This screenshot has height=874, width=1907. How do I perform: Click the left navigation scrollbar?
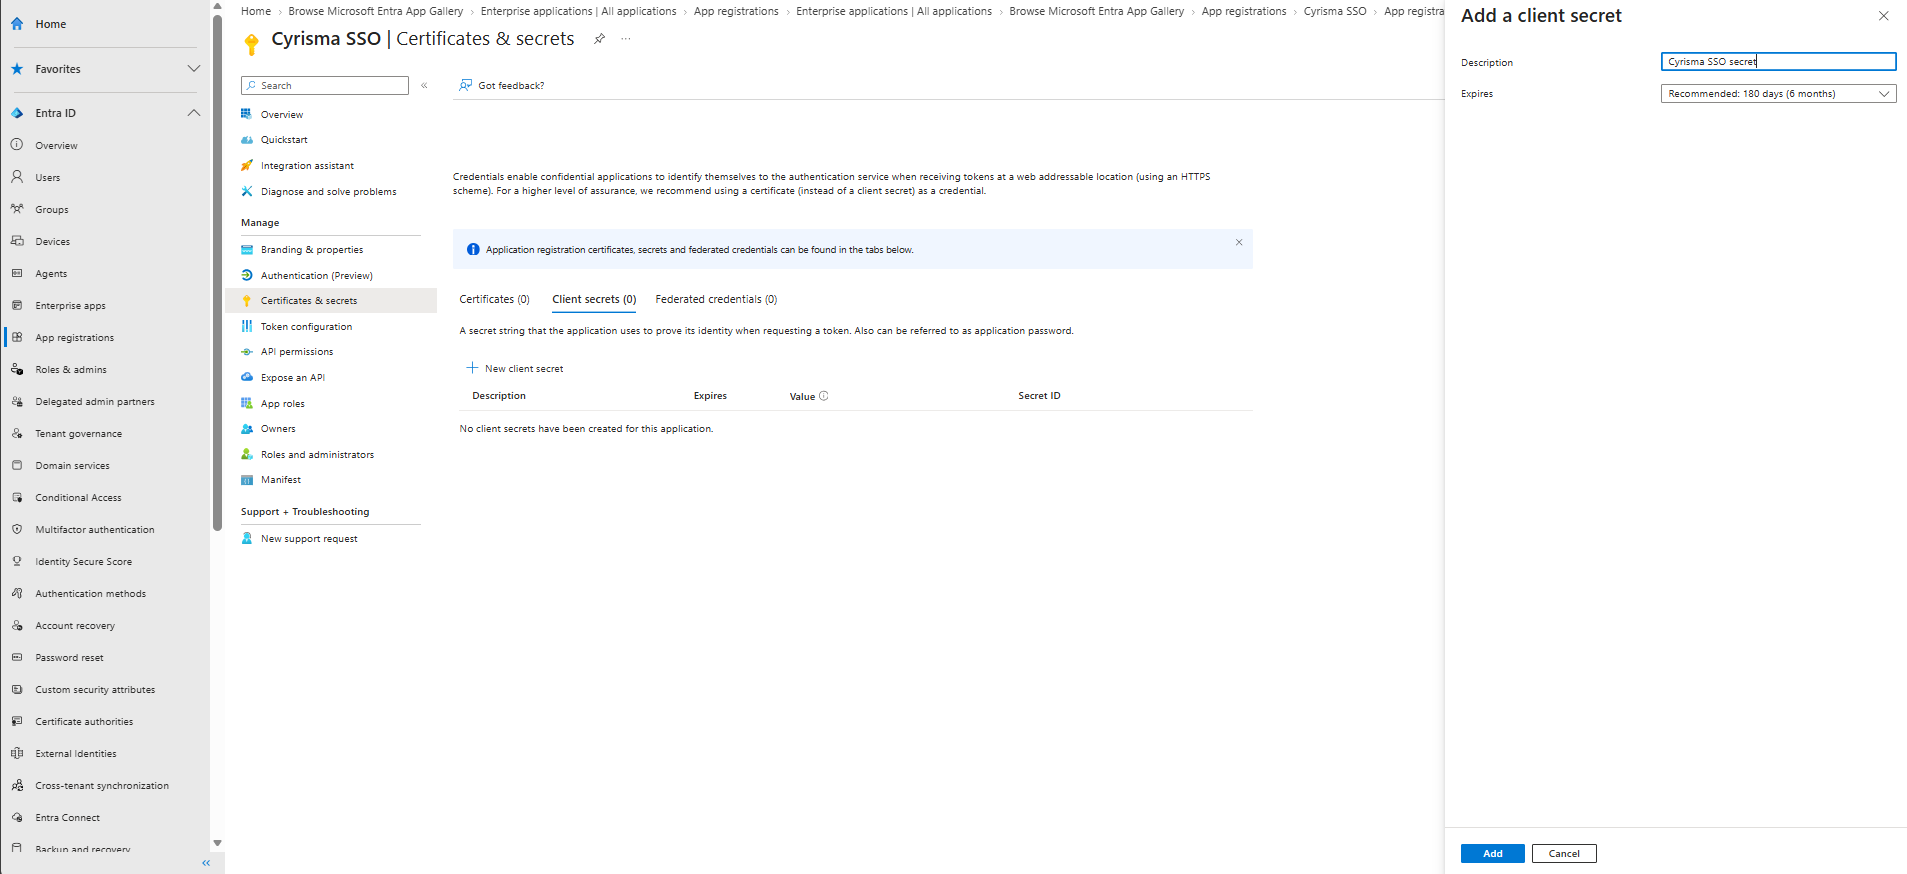pos(217,272)
